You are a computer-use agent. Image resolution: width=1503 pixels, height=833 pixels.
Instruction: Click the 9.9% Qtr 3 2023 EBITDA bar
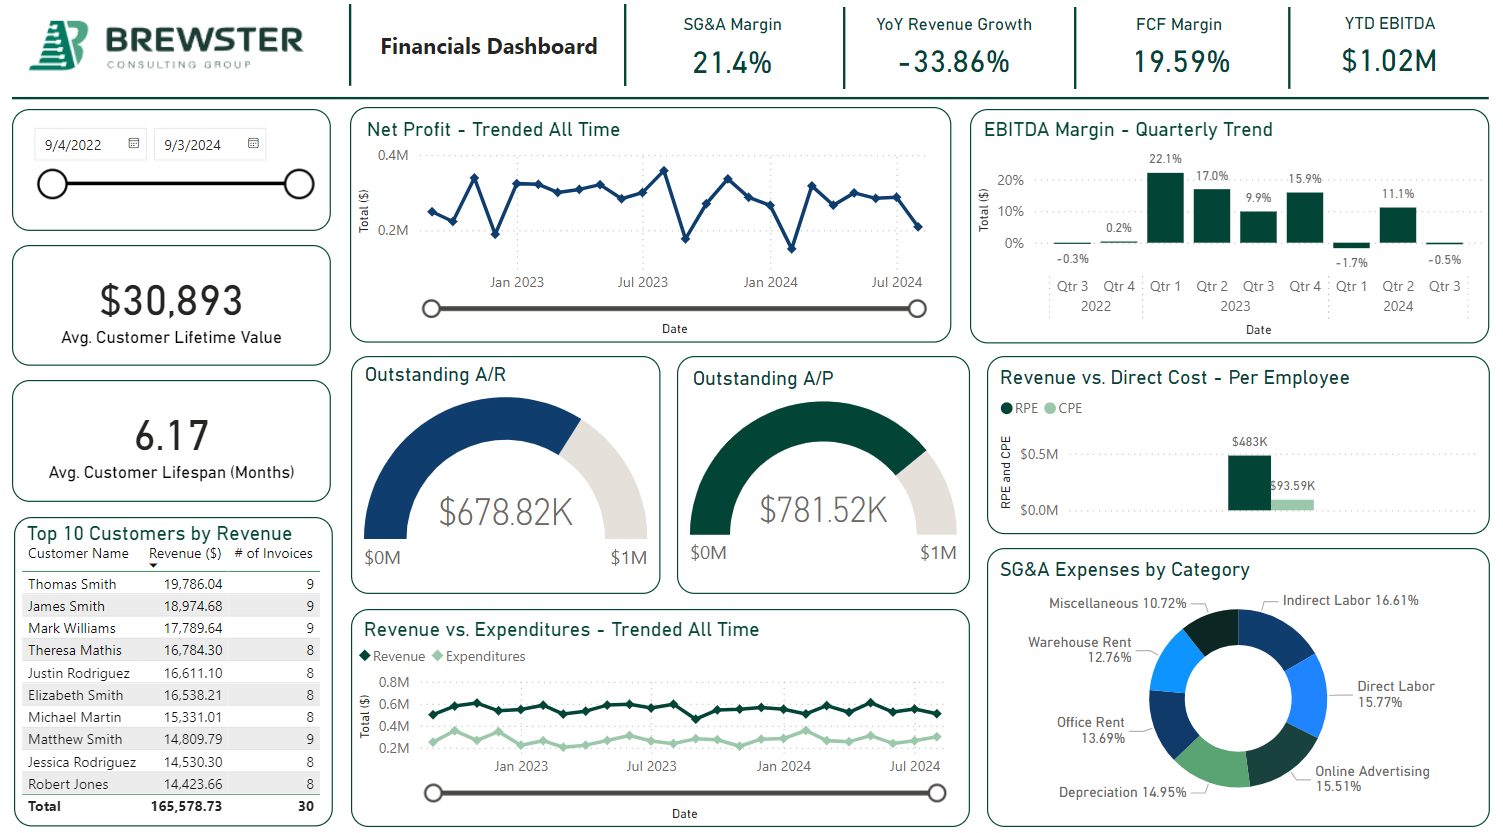click(x=1258, y=227)
